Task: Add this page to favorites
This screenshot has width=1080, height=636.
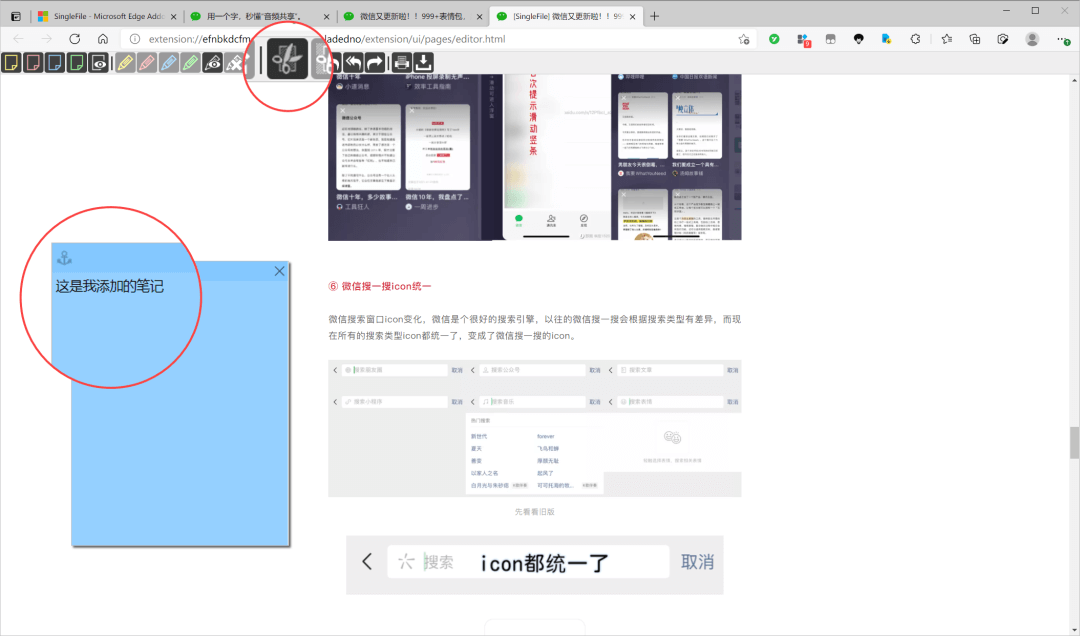Action: [744, 39]
